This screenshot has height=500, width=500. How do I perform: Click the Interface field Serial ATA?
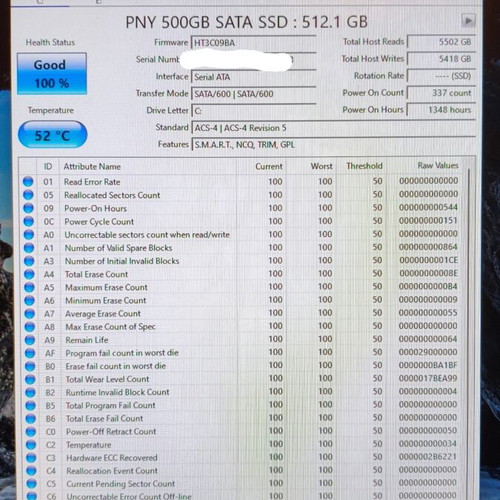253,77
